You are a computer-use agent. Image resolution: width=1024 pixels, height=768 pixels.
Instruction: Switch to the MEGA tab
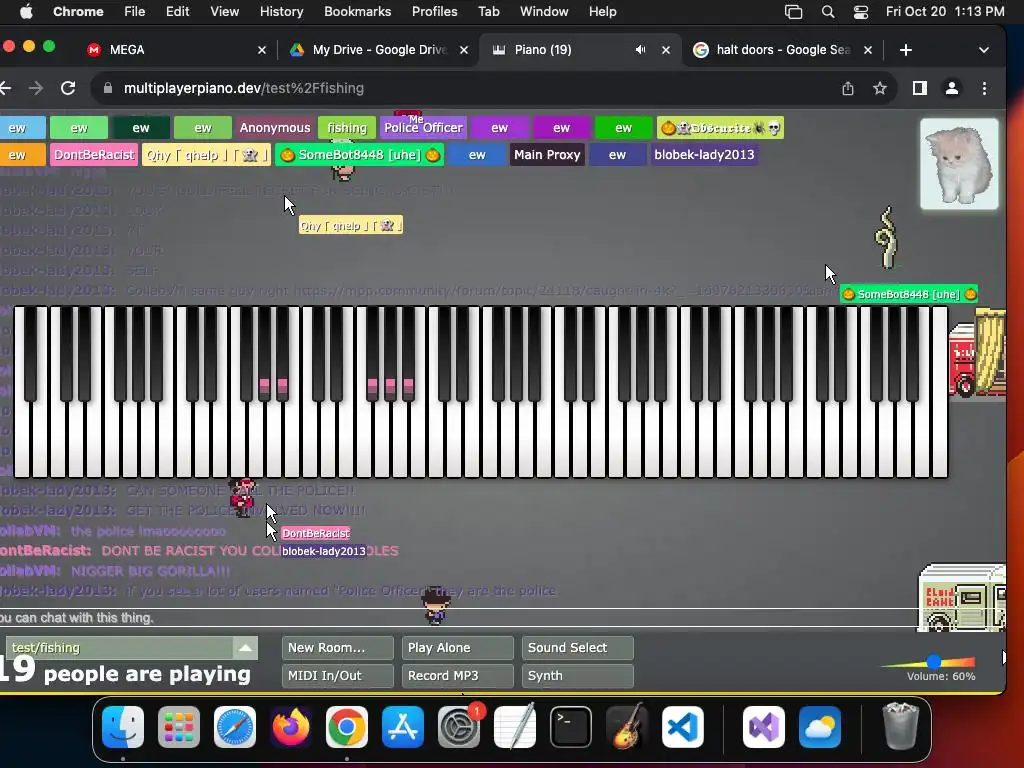click(x=176, y=50)
